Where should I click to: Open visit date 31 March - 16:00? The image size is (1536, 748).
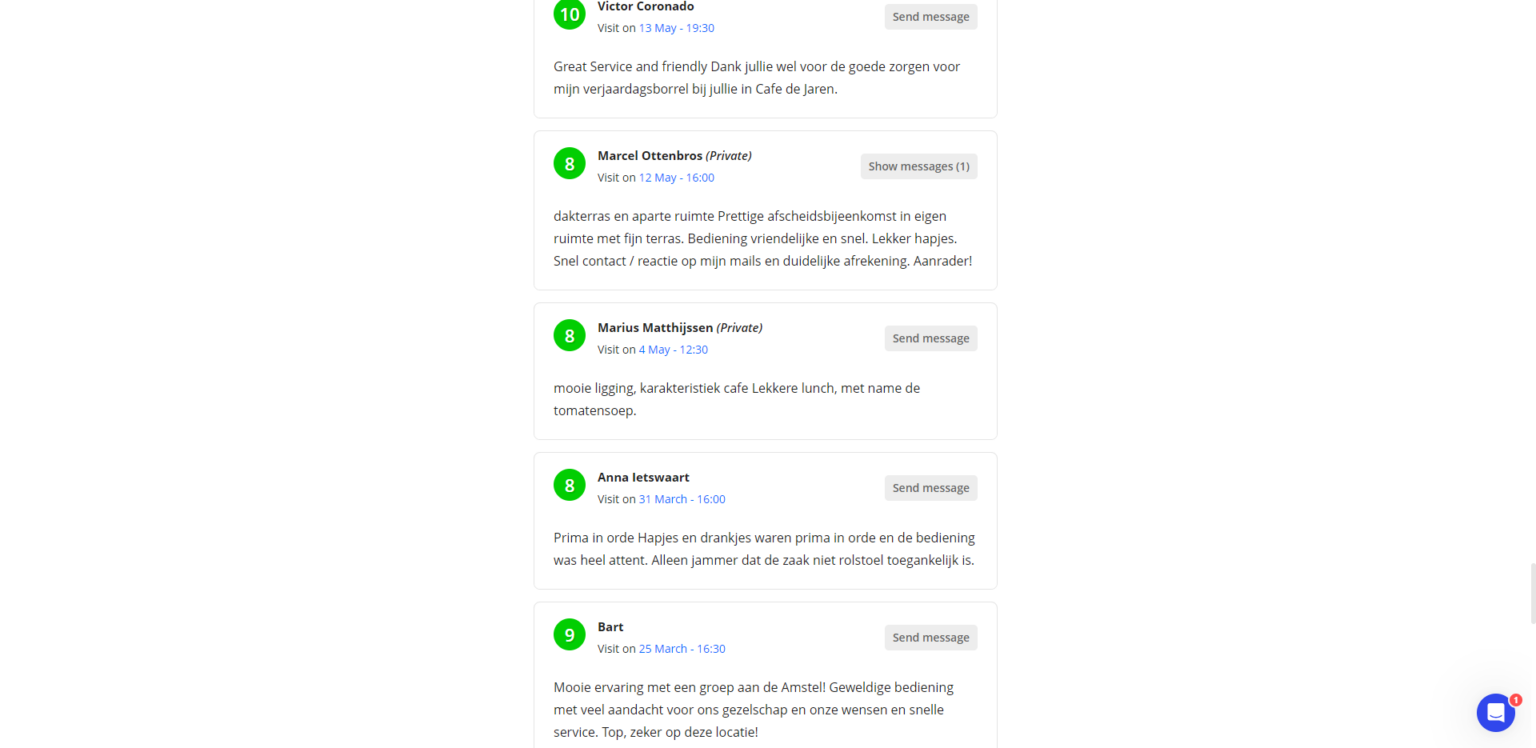(682, 499)
